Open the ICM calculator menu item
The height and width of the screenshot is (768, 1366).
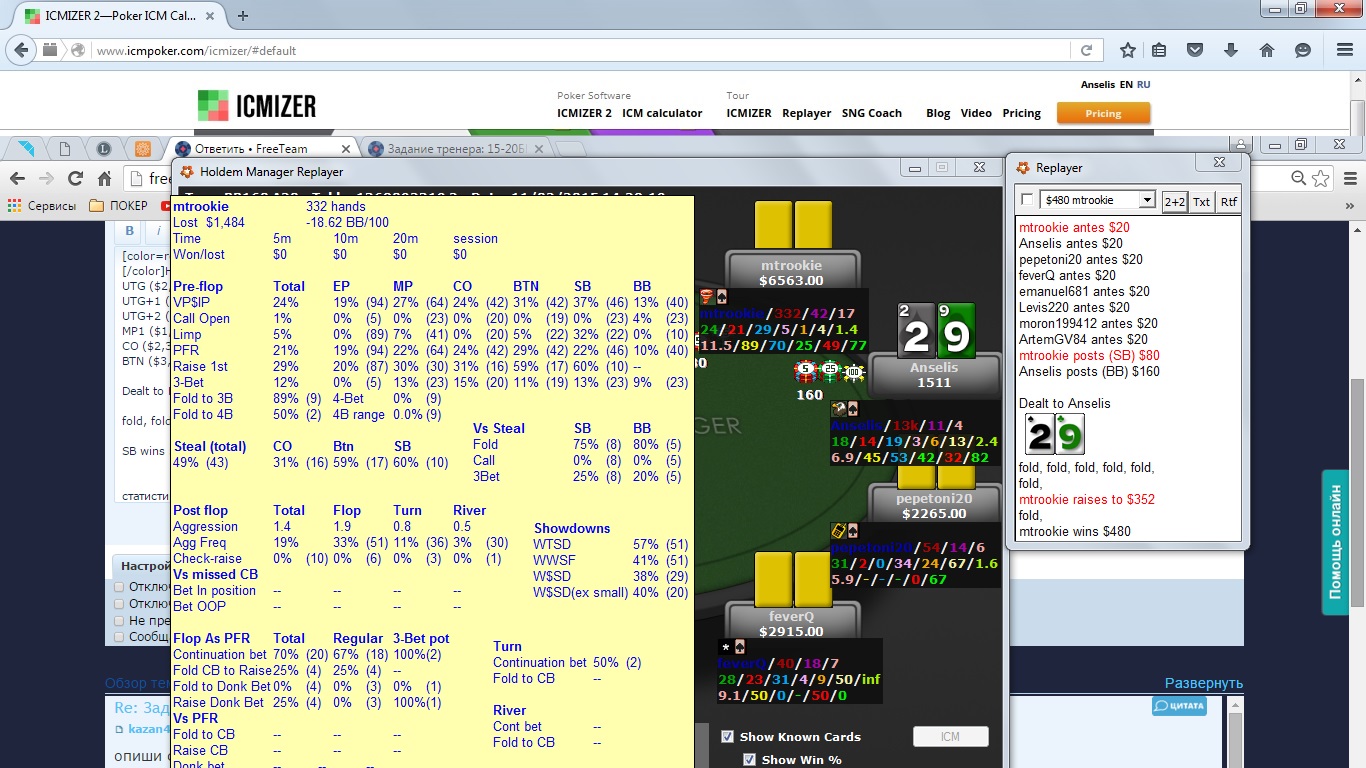pyautogui.click(x=662, y=113)
